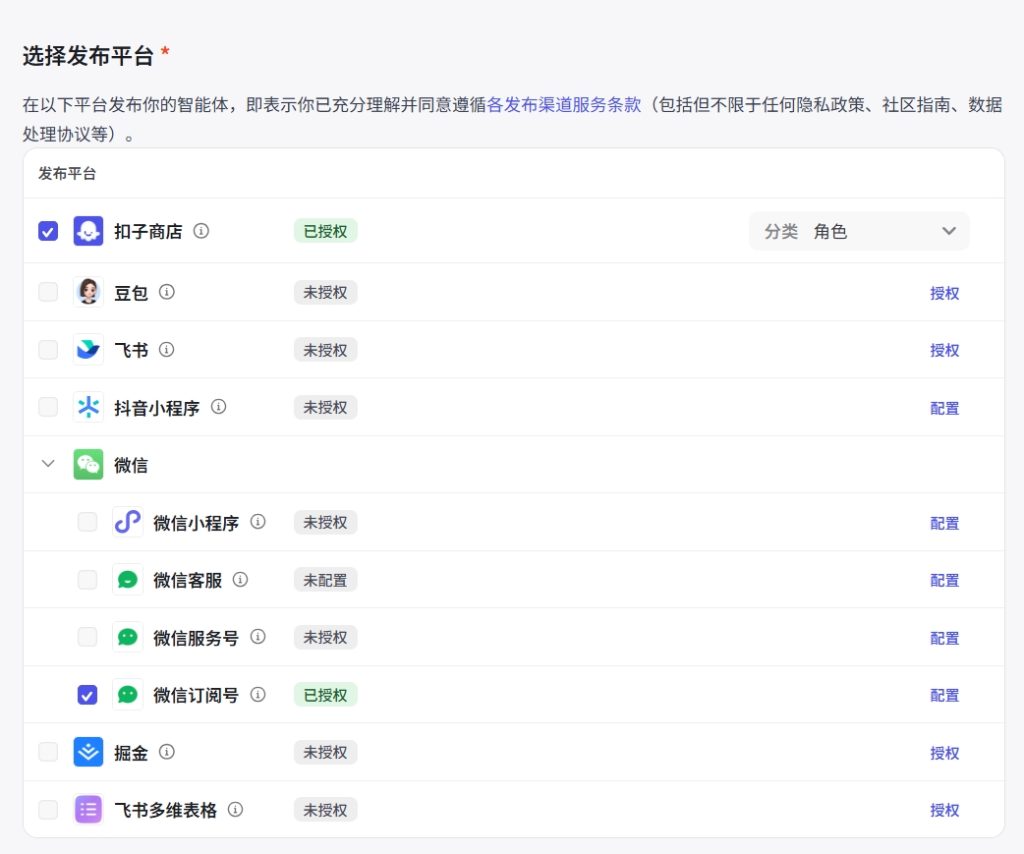
Task: Click the 微信服务号 logo icon
Action: tap(127, 637)
